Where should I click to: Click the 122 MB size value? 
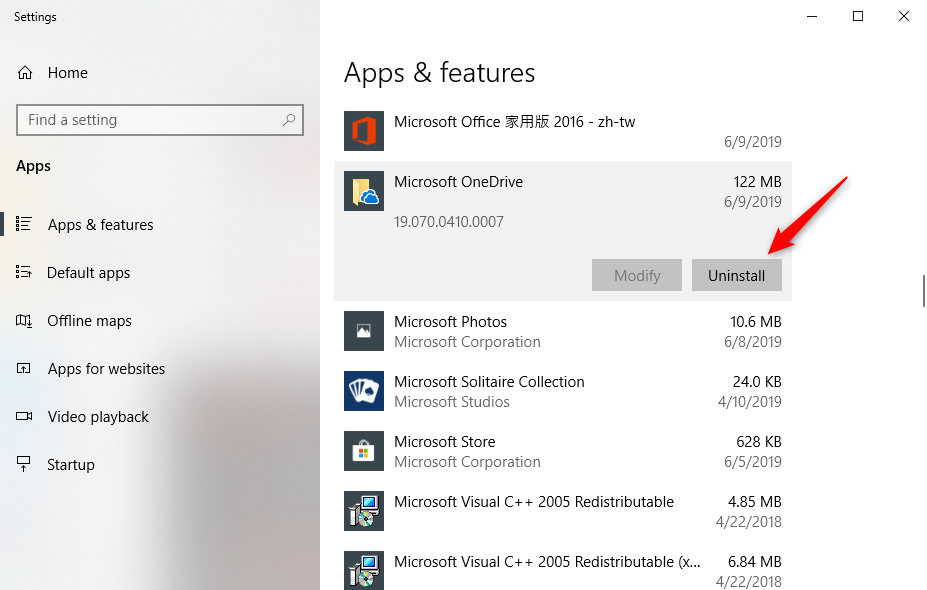coord(757,181)
